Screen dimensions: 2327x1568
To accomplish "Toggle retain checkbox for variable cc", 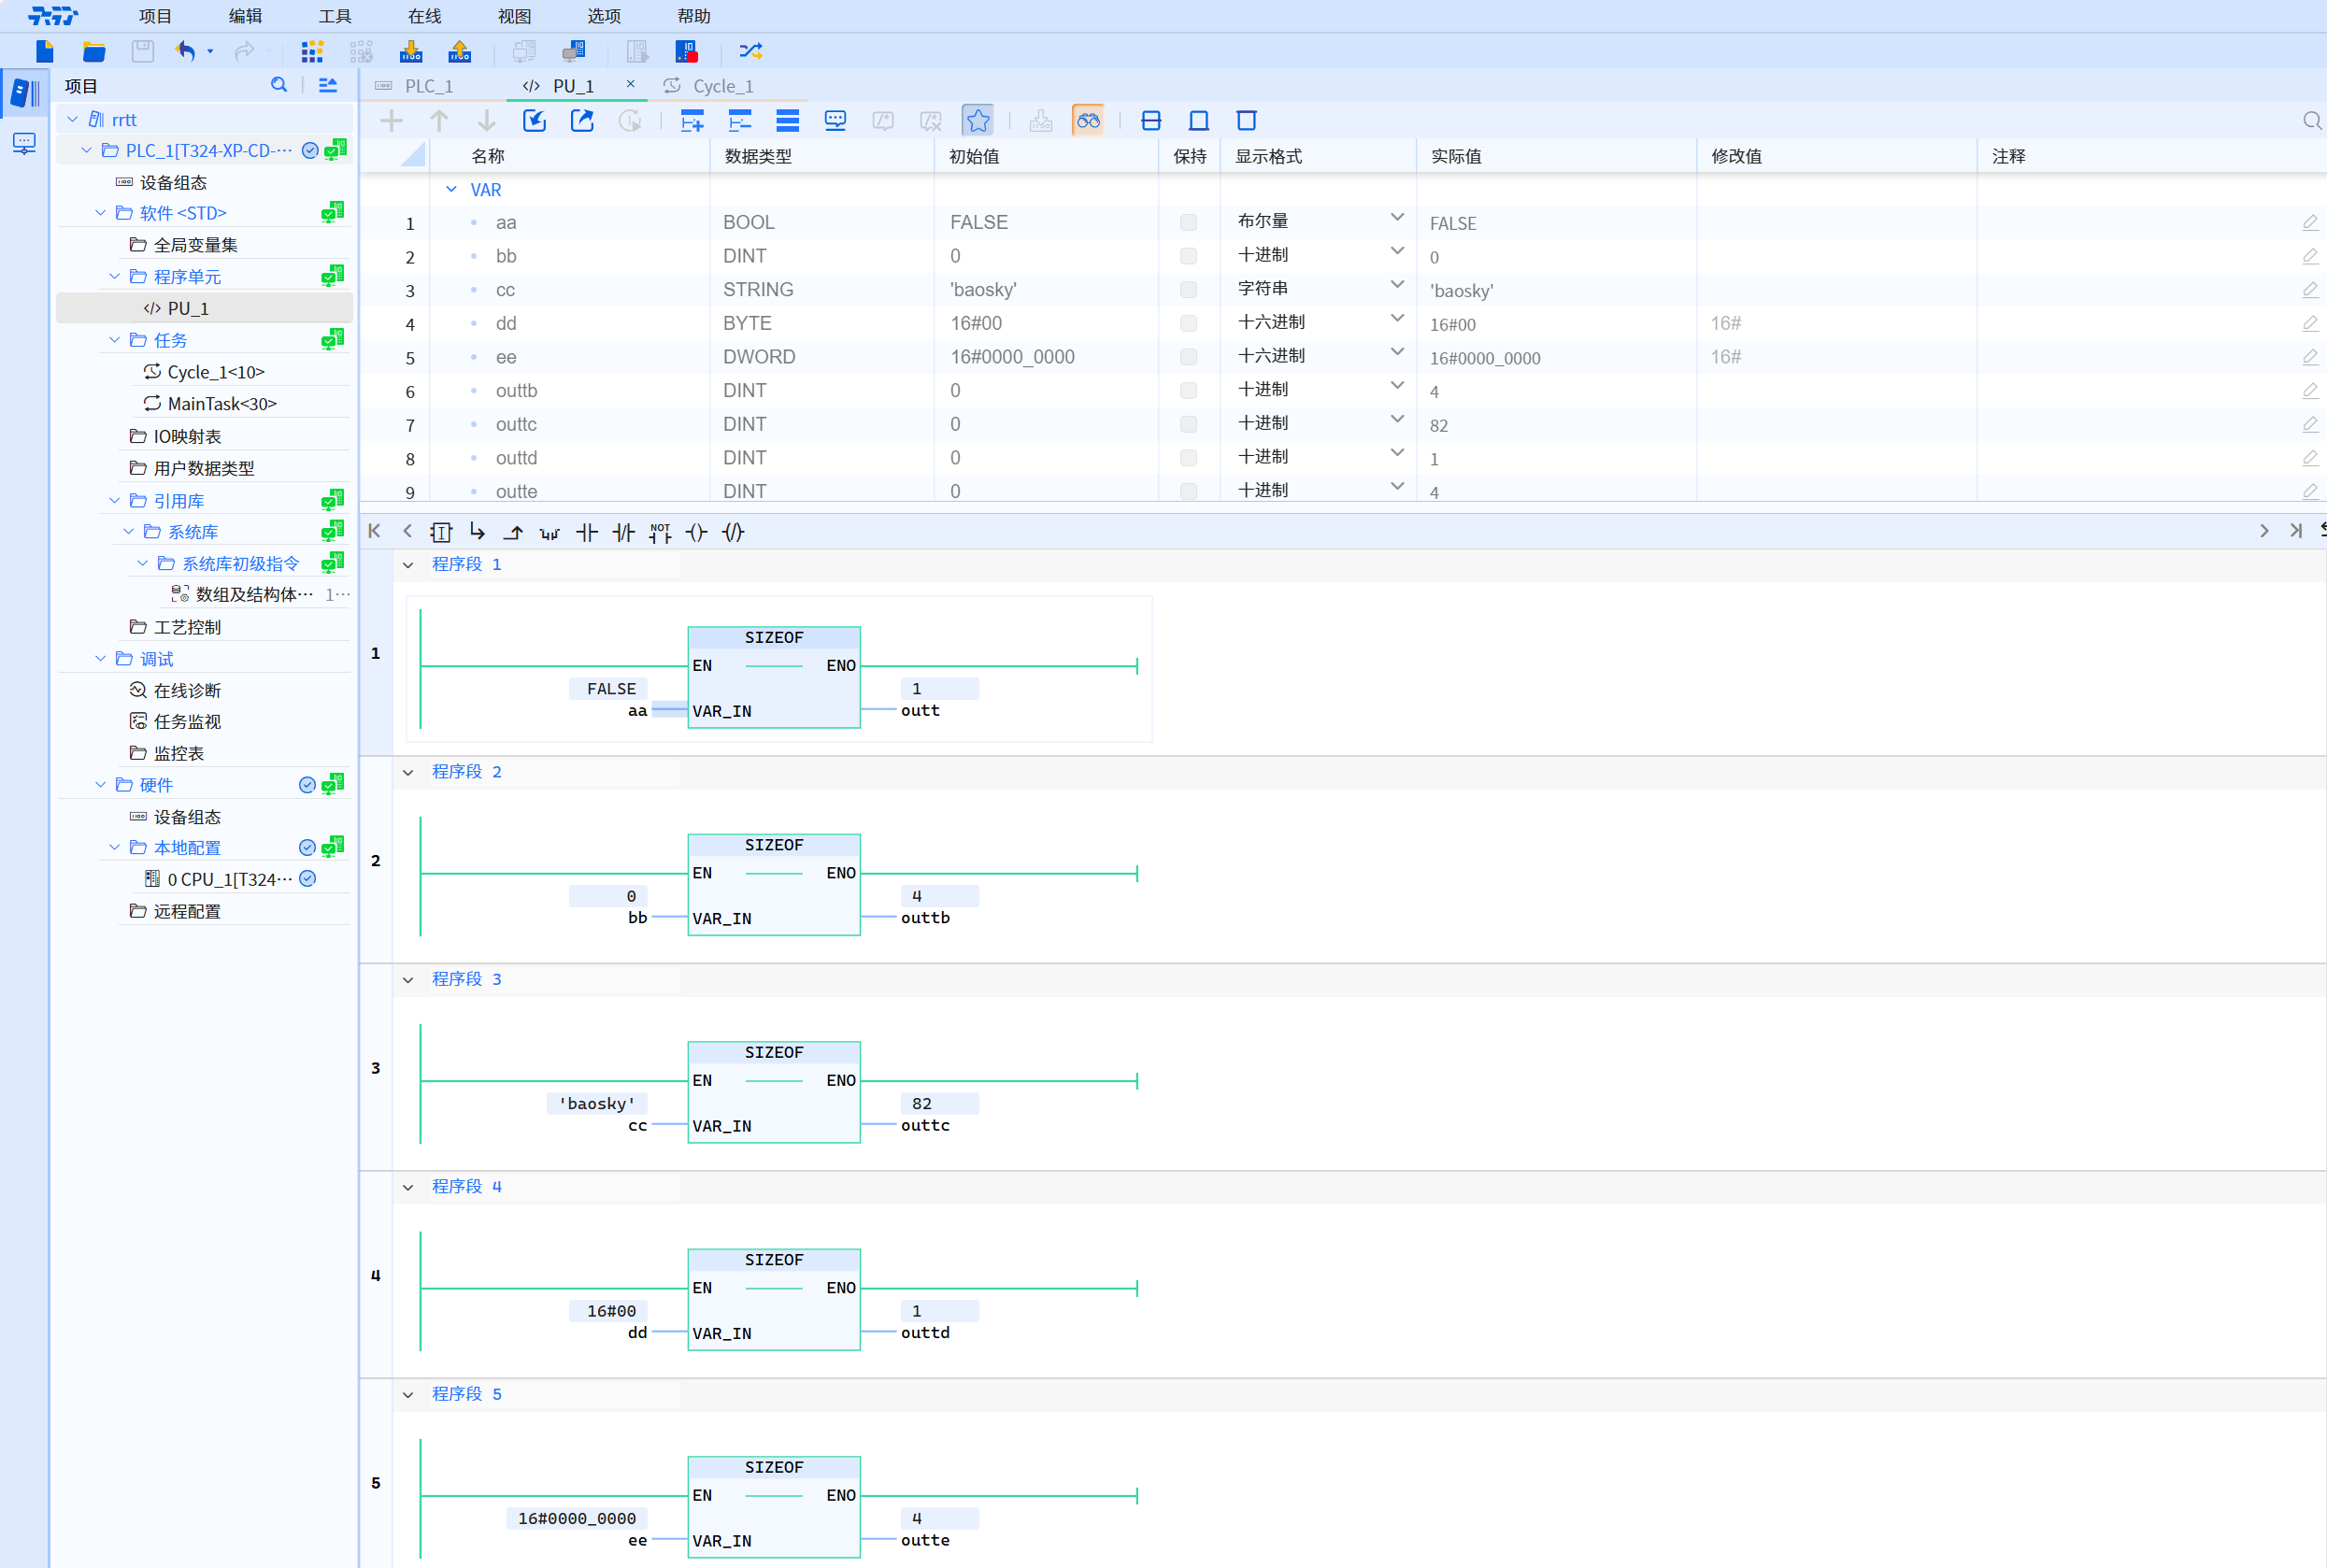I will 1188,290.
